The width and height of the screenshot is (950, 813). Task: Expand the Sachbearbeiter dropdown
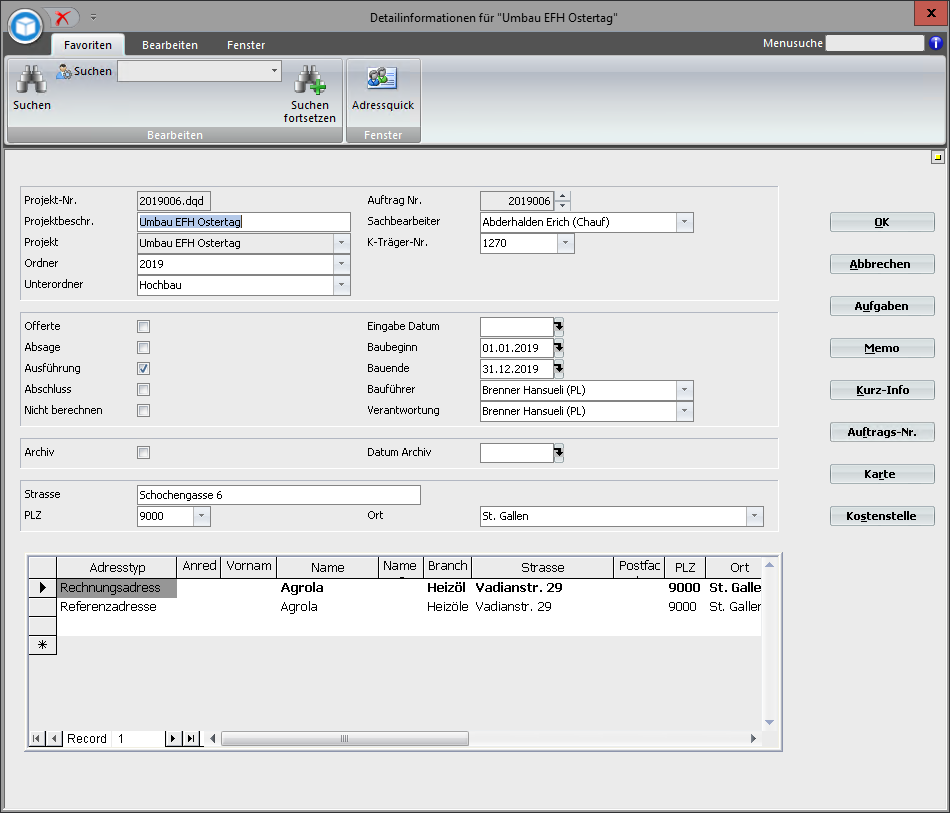684,222
